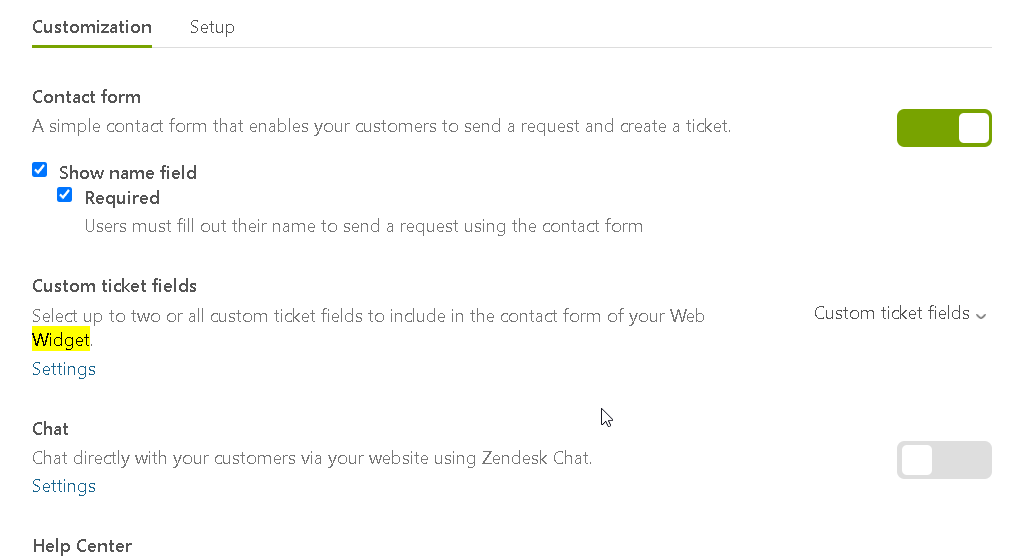Click the chevron arrow beside Custom ticket fields
Viewport: 1026px width, 559px height.
click(981, 315)
